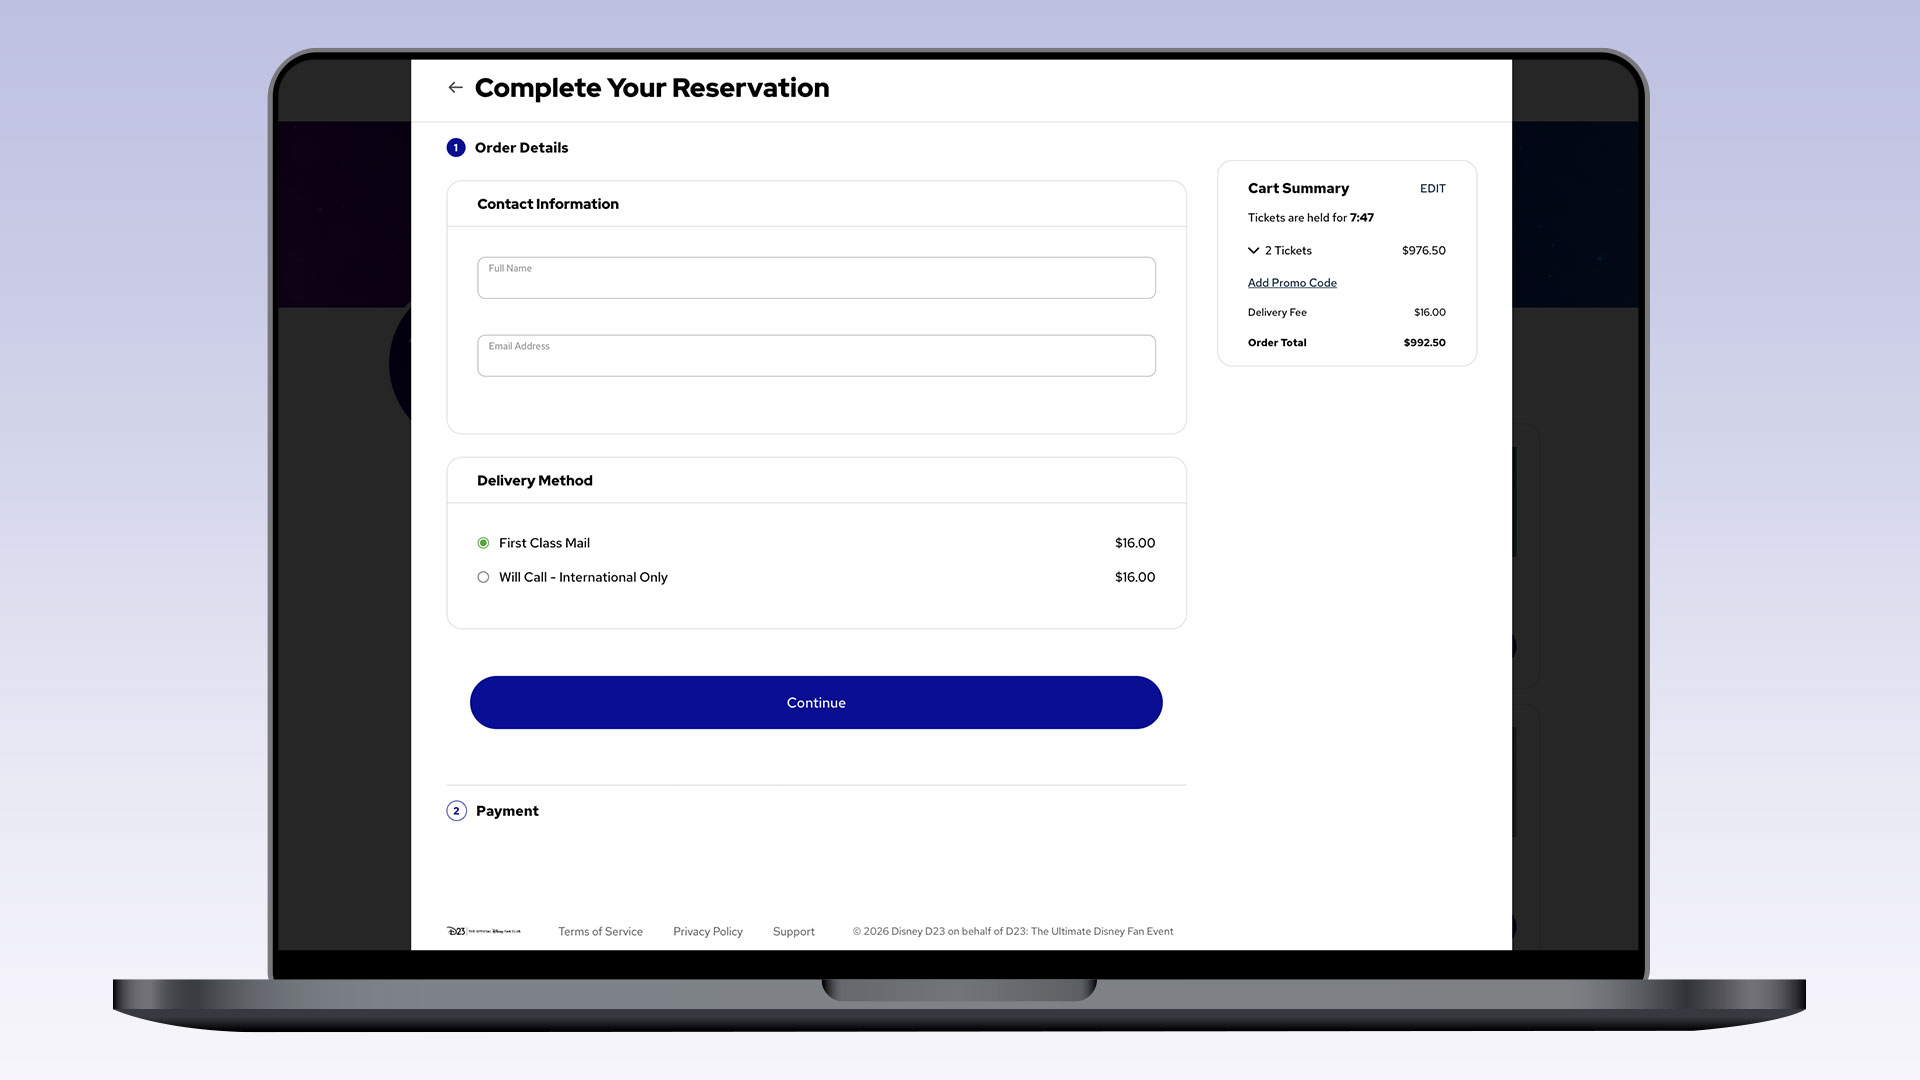The height and width of the screenshot is (1080, 1920).
Task: Click the First Class Mail $16.00 price
Action: [x=1134, y=543]
